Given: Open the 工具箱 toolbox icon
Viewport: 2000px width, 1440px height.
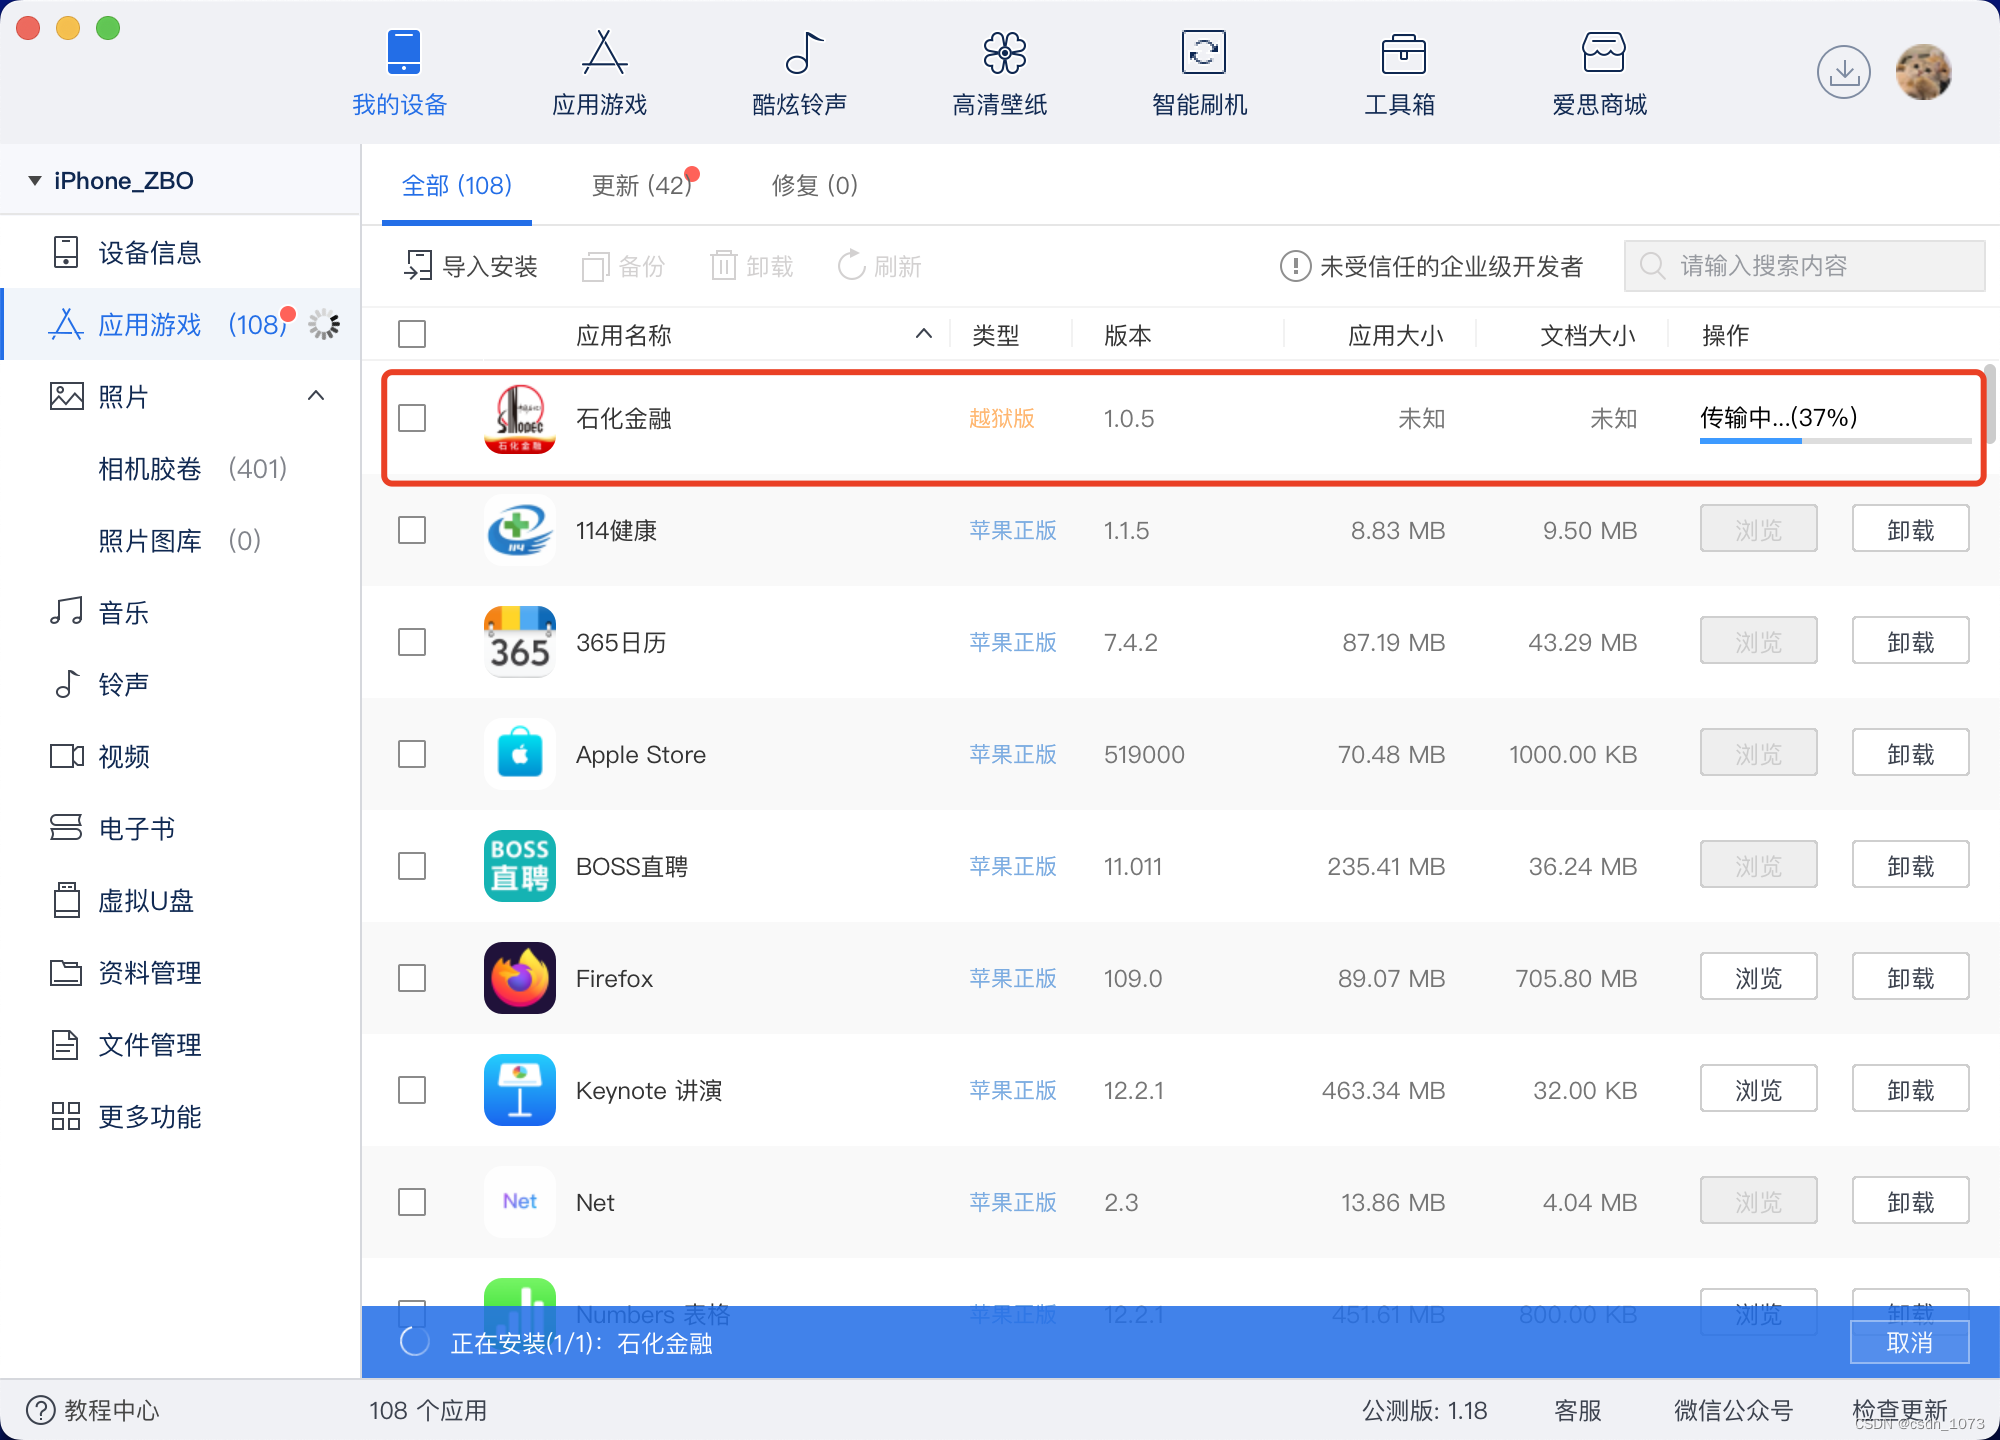Looking at the screenshot, I should tap(1404, 52).
